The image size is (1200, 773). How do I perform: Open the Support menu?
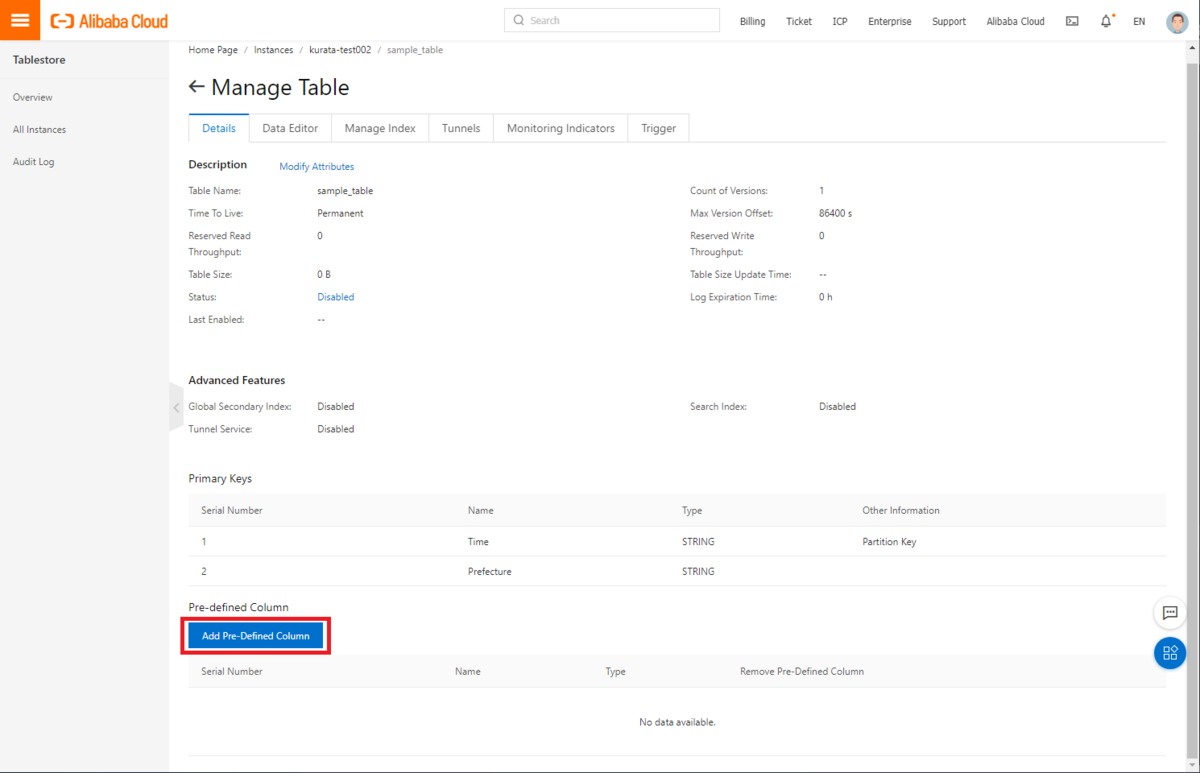[949, 21]
